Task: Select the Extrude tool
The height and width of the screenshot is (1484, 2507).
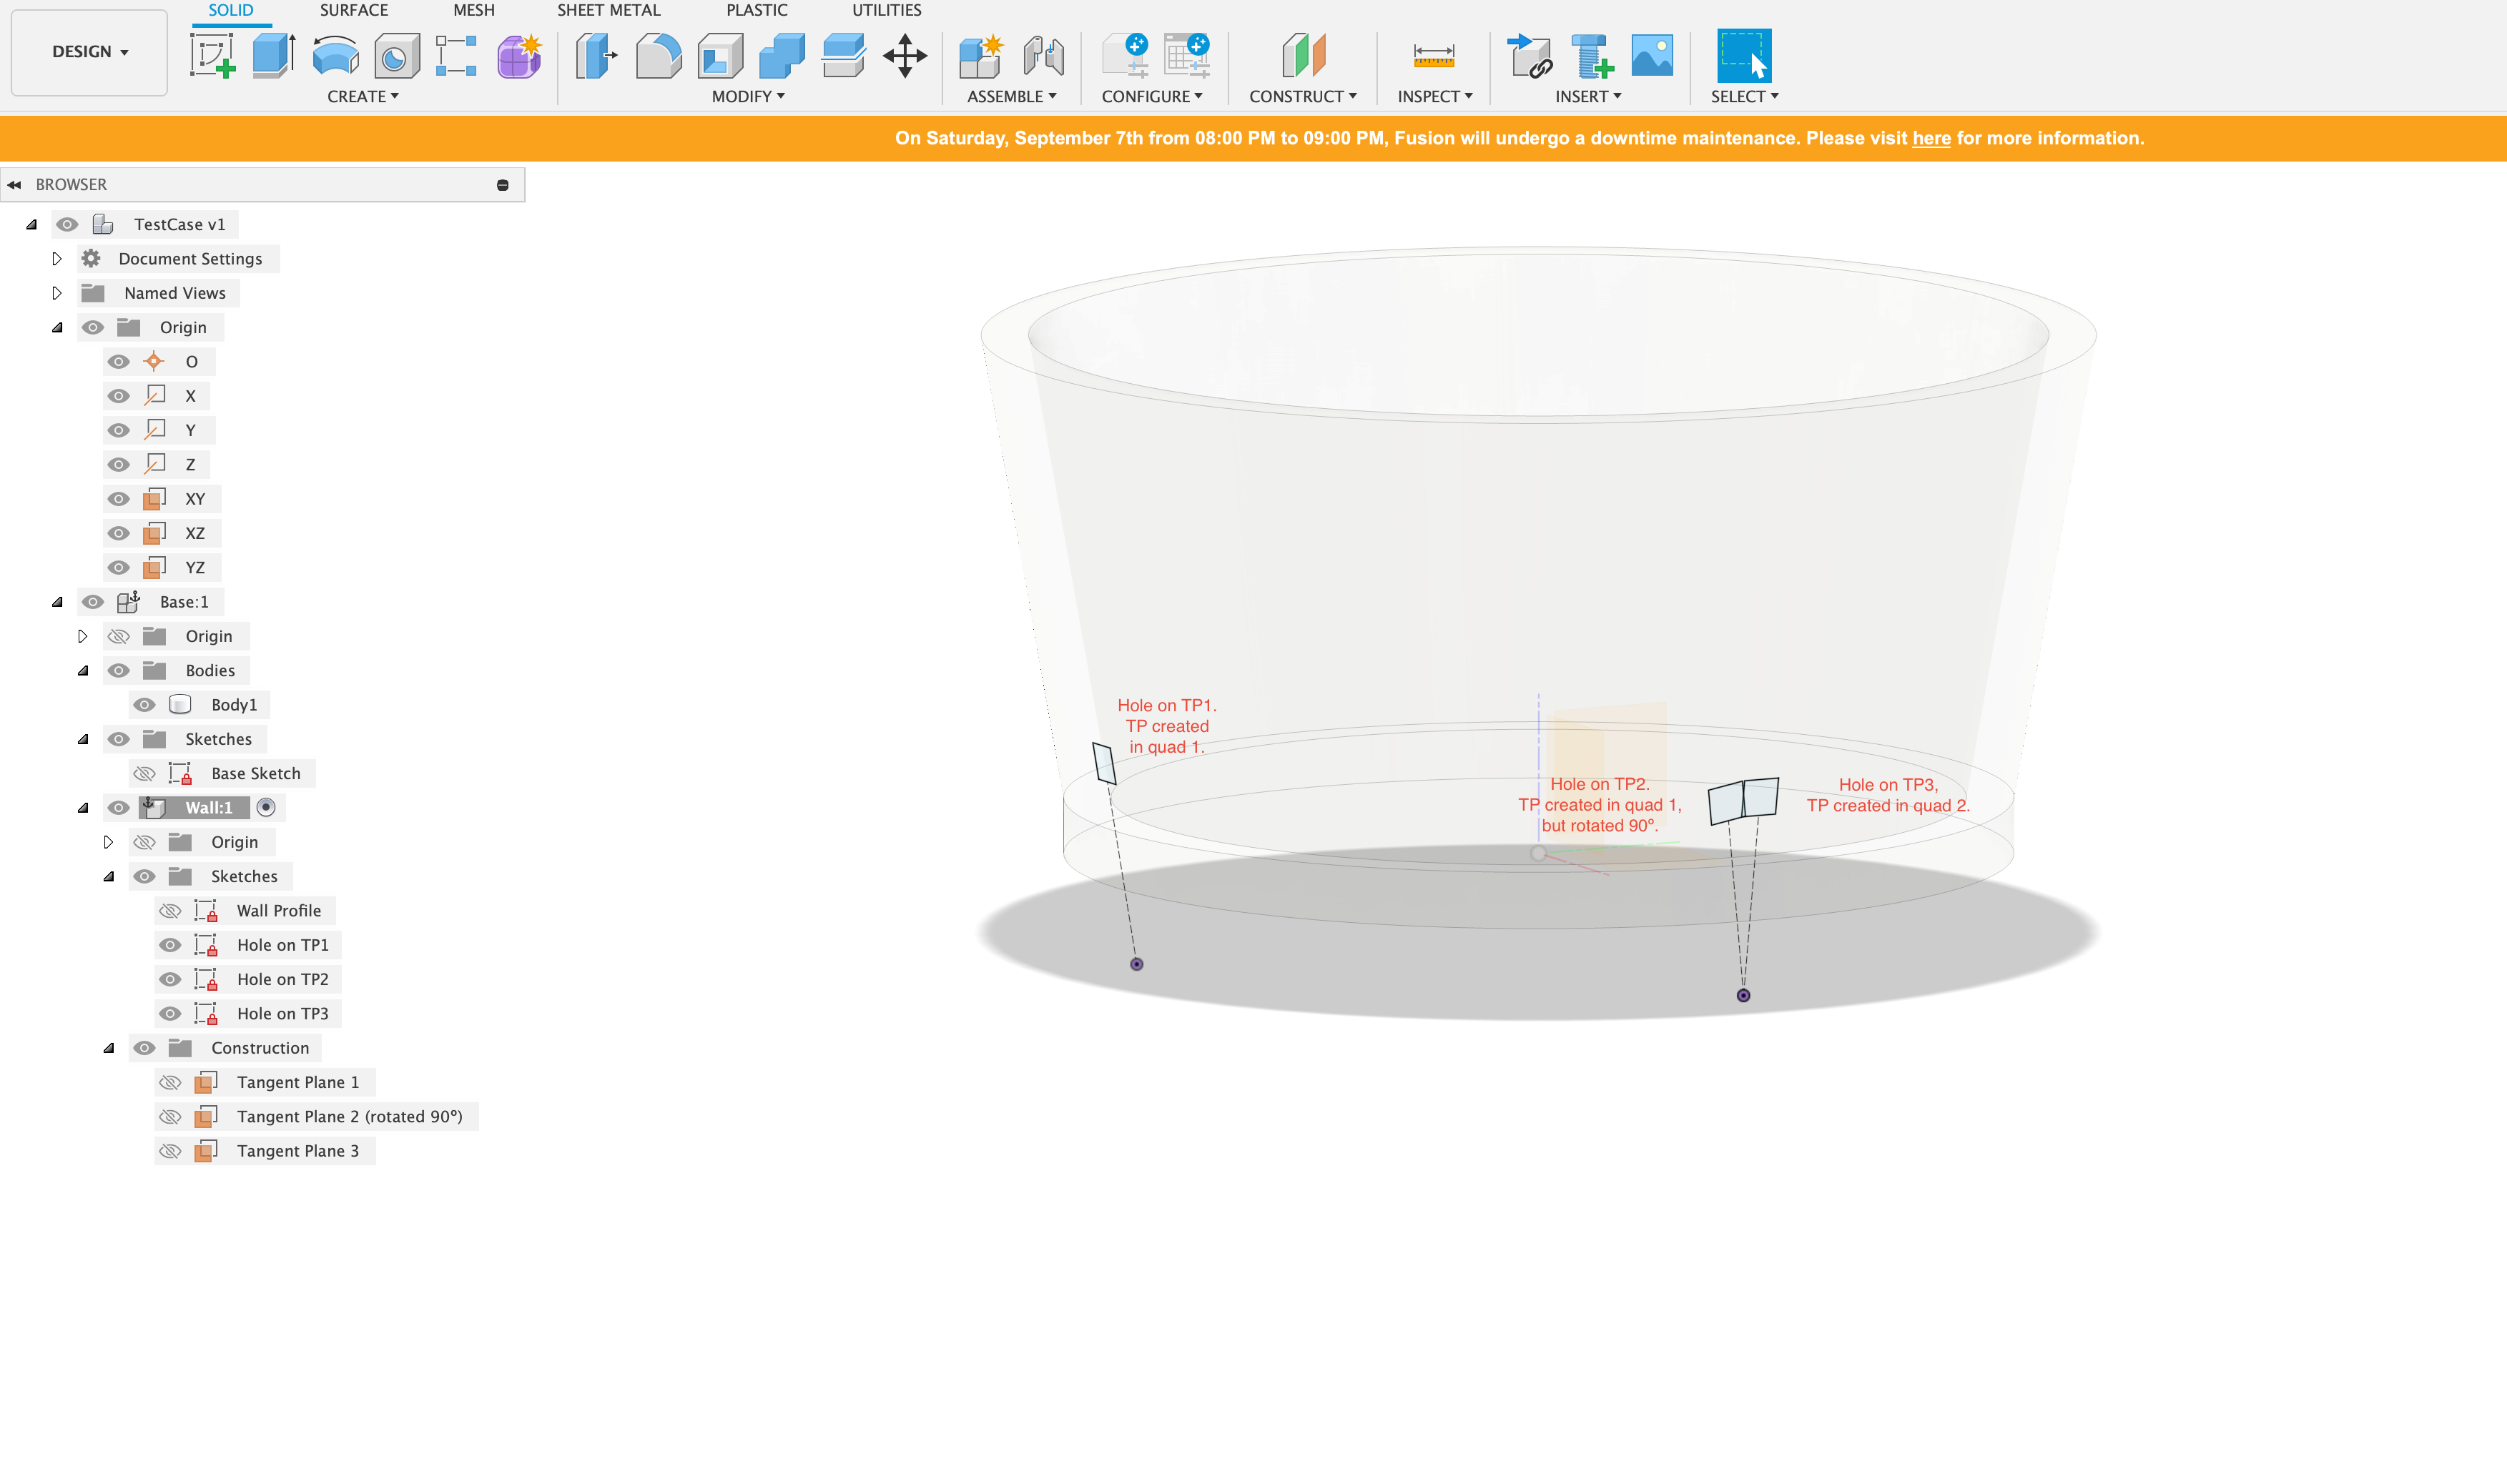Action: 273,55
